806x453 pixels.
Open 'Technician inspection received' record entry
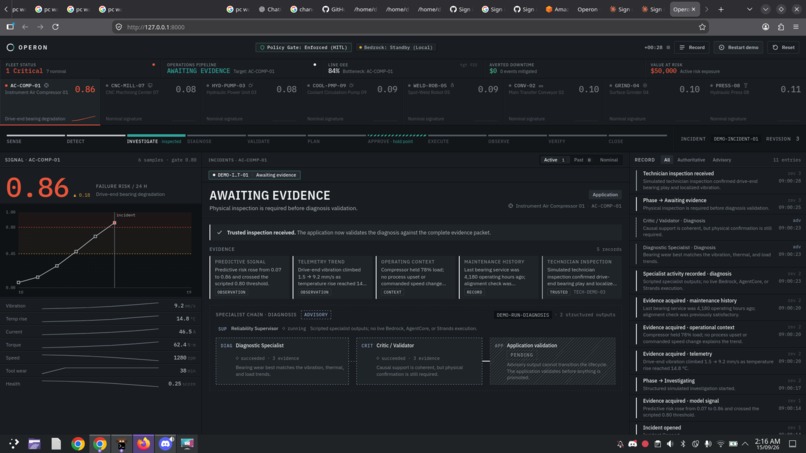click(x=719, y=180)
